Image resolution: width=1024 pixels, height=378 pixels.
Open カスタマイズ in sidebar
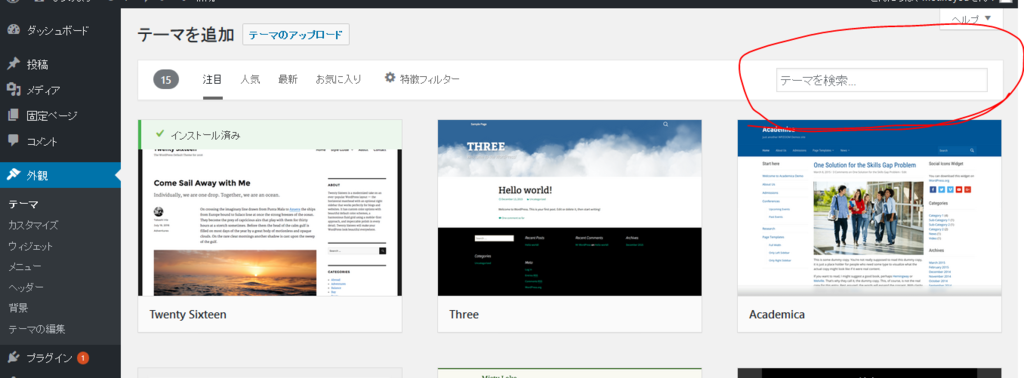pyautogui.click(x=33, y=225)
